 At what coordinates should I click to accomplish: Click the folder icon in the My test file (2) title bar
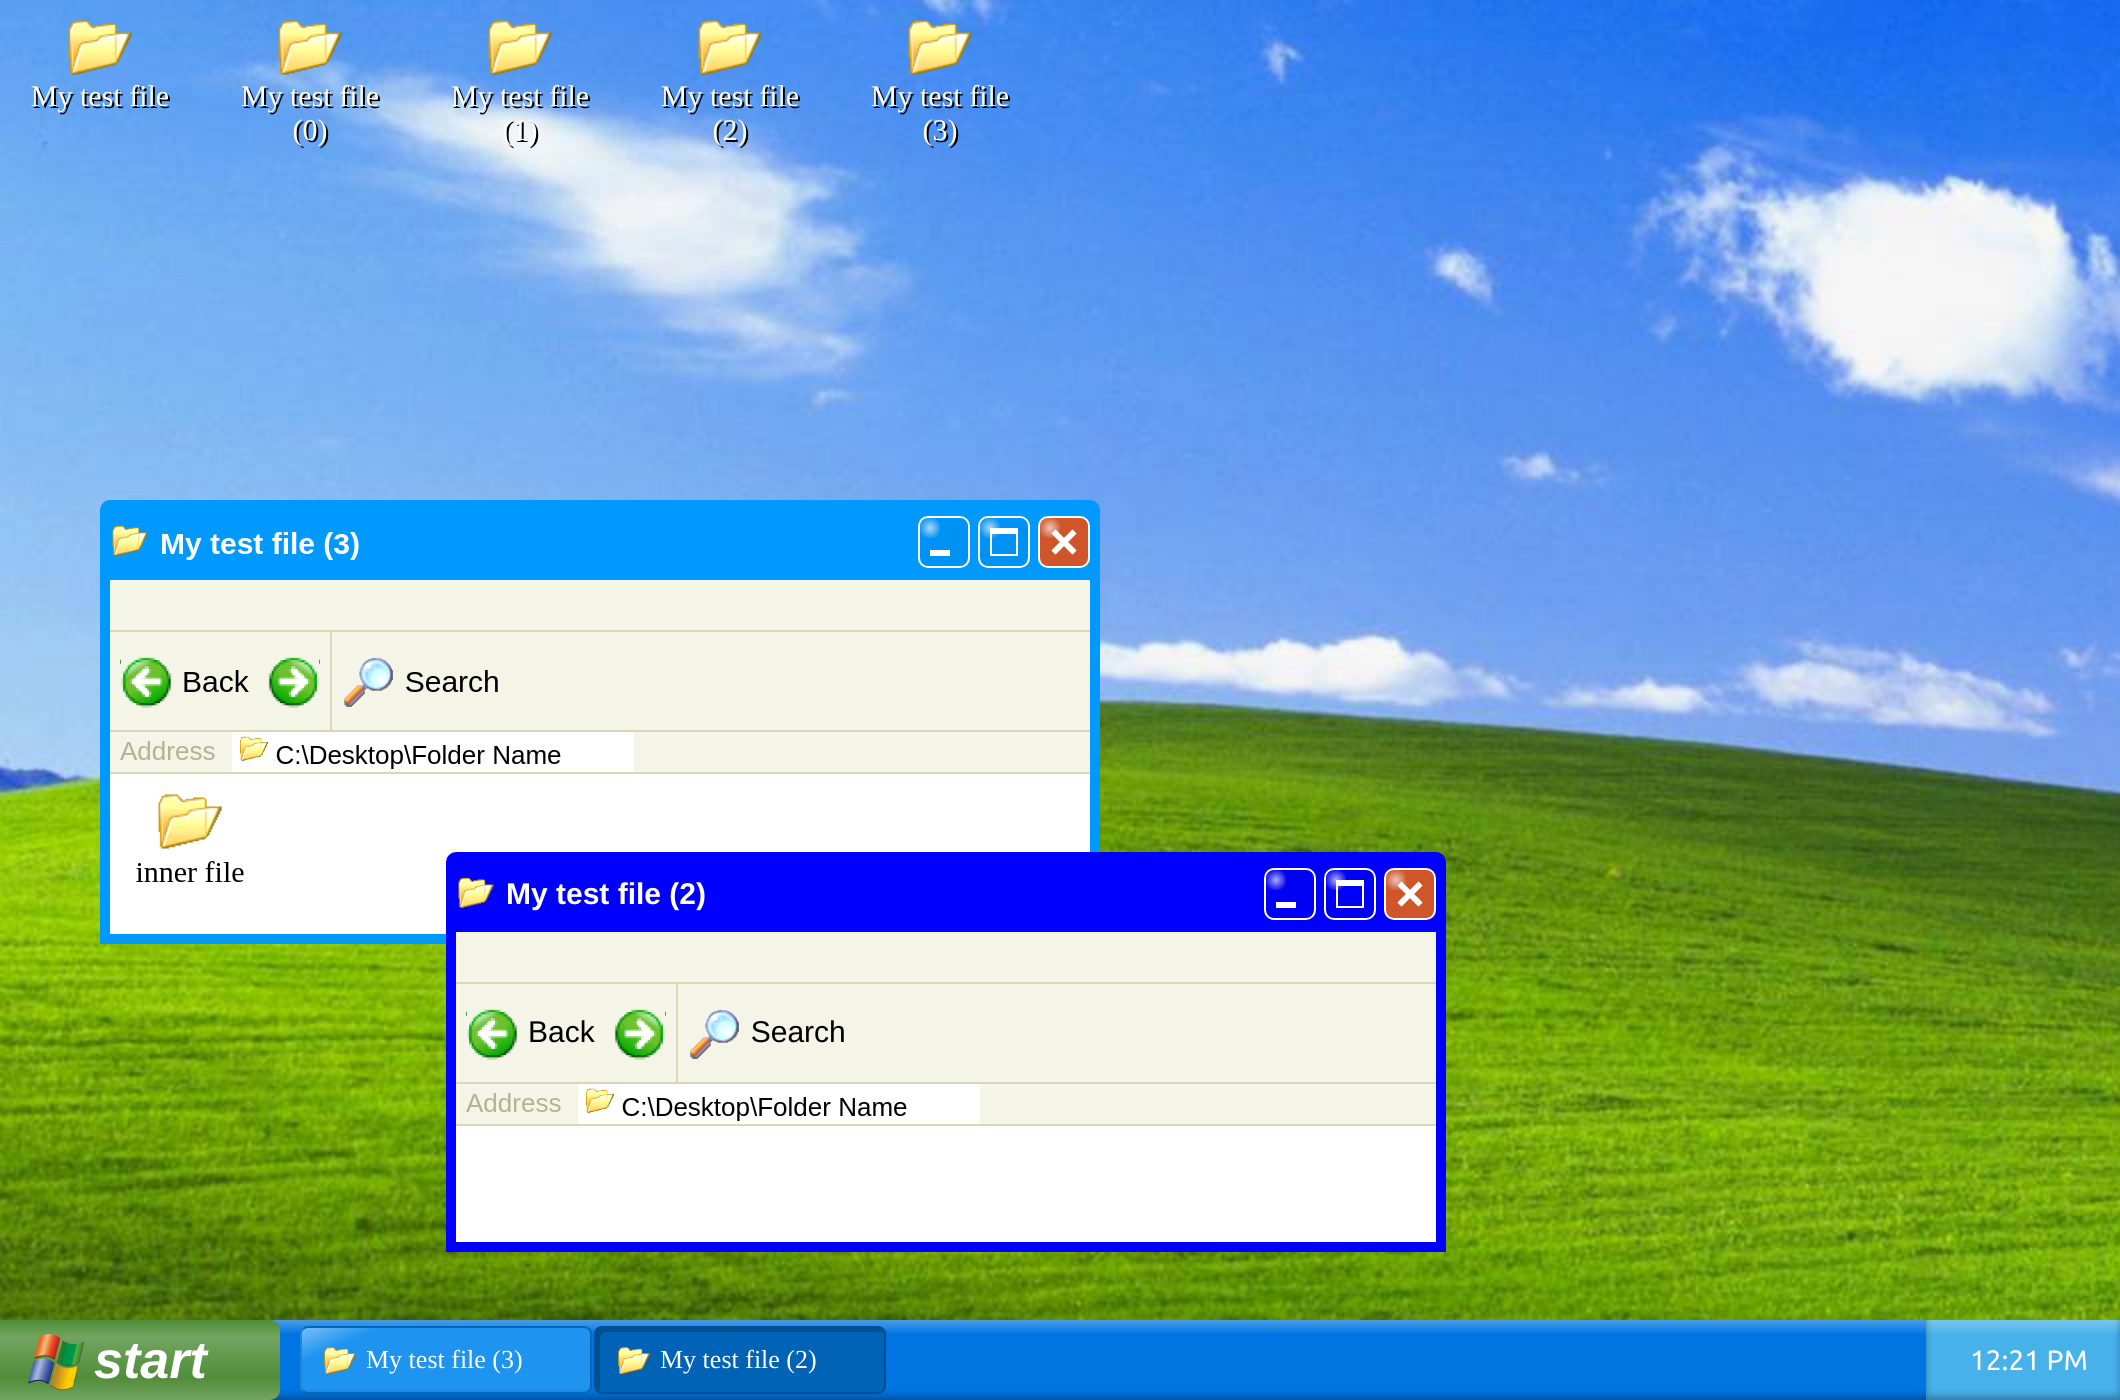click(476, 893)
